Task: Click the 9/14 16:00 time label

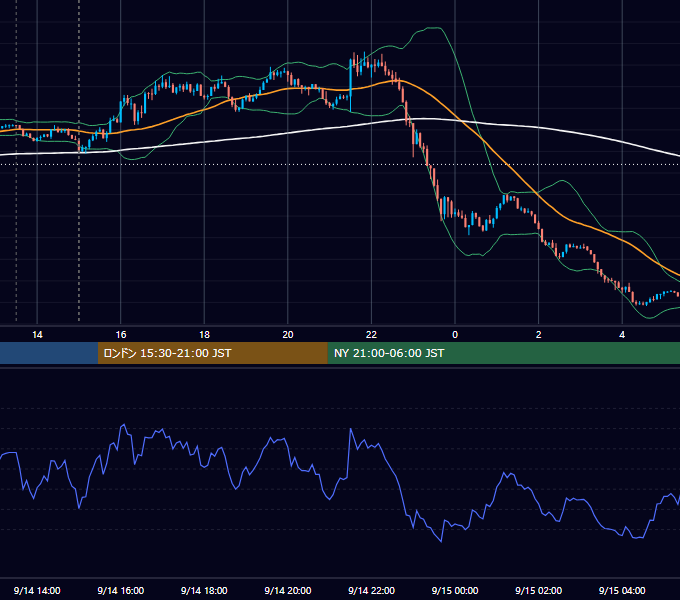Action: click(x=121, y=590)
